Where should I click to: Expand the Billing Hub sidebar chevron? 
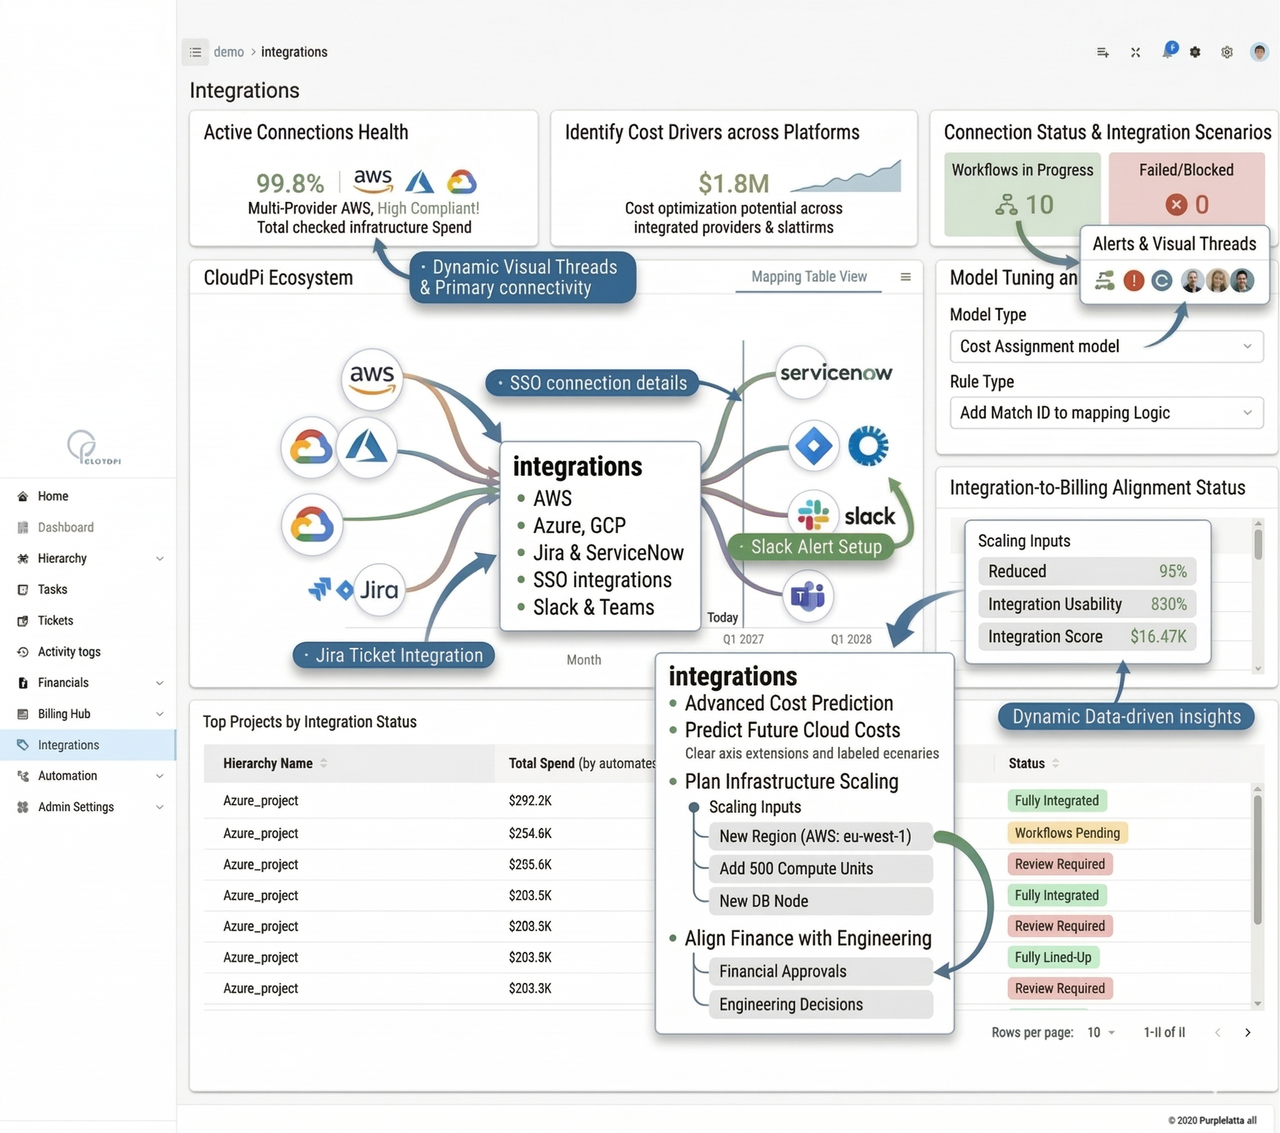(160, 714)
